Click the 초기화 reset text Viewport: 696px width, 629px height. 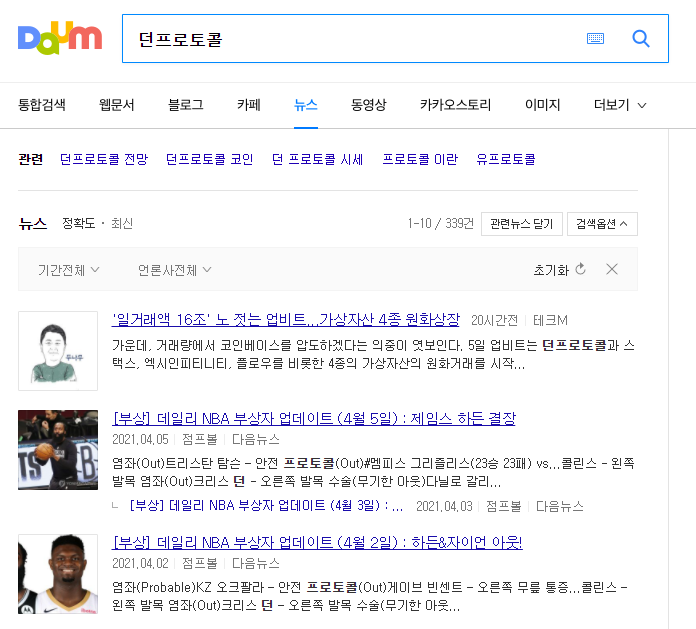click(551, 270)
